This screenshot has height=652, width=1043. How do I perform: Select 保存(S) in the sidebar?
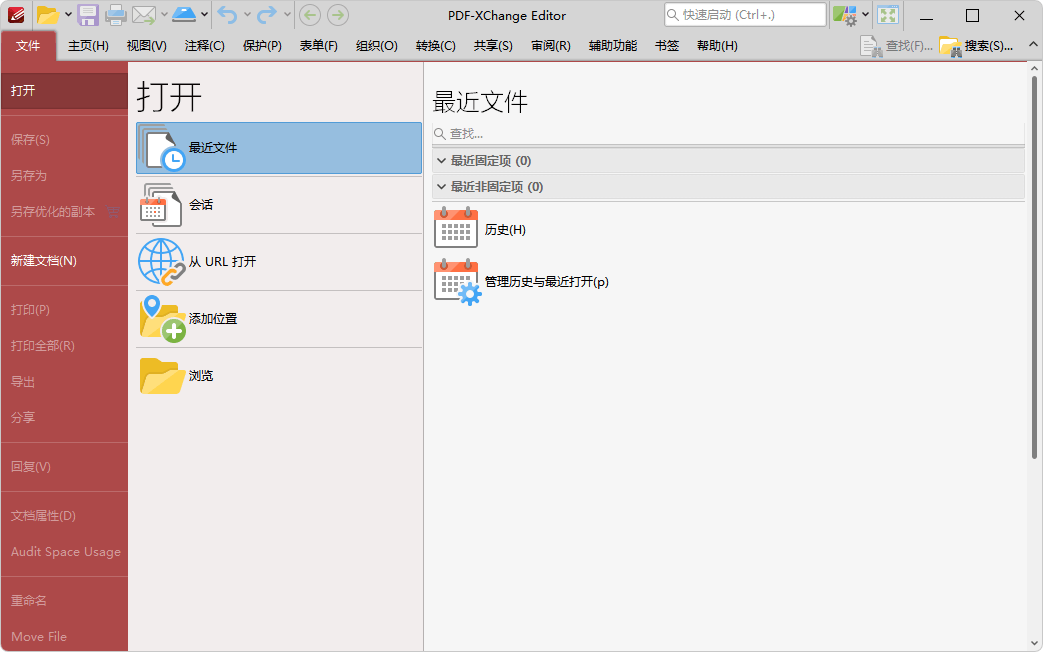(65, 140)
